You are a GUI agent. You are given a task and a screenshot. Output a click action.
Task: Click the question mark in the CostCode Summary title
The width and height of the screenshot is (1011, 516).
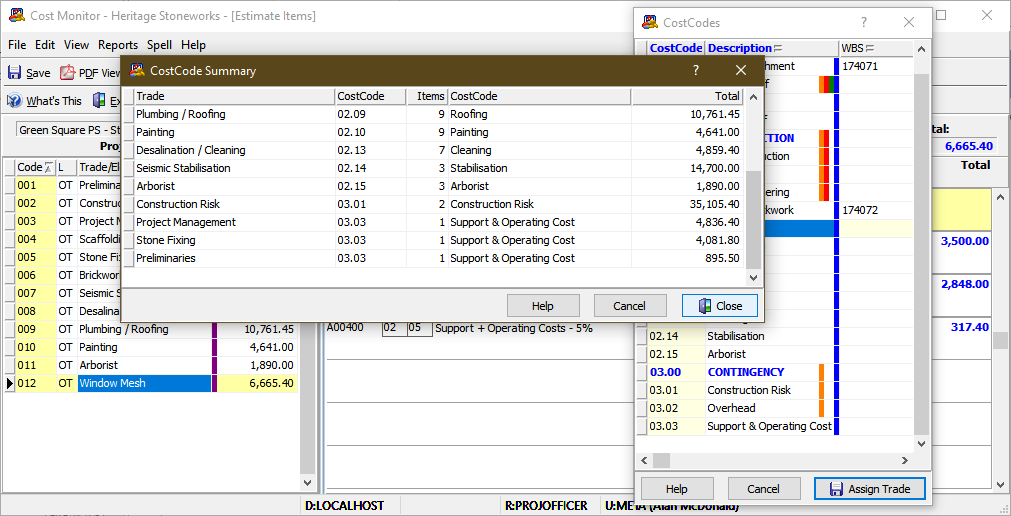(696, 70)
